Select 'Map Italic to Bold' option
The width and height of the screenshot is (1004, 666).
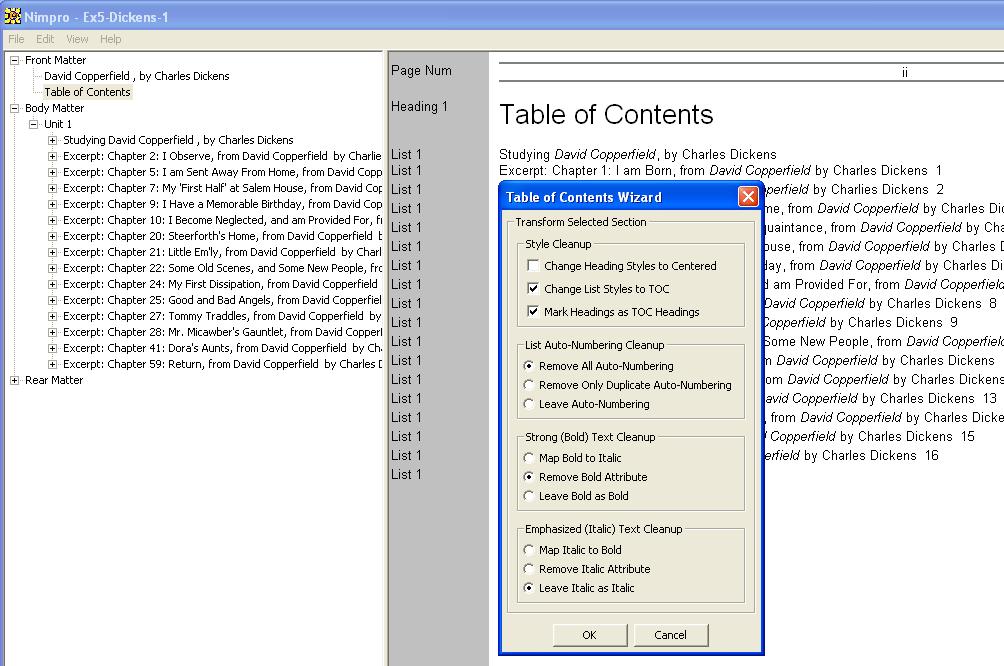[x=528, y=550]
